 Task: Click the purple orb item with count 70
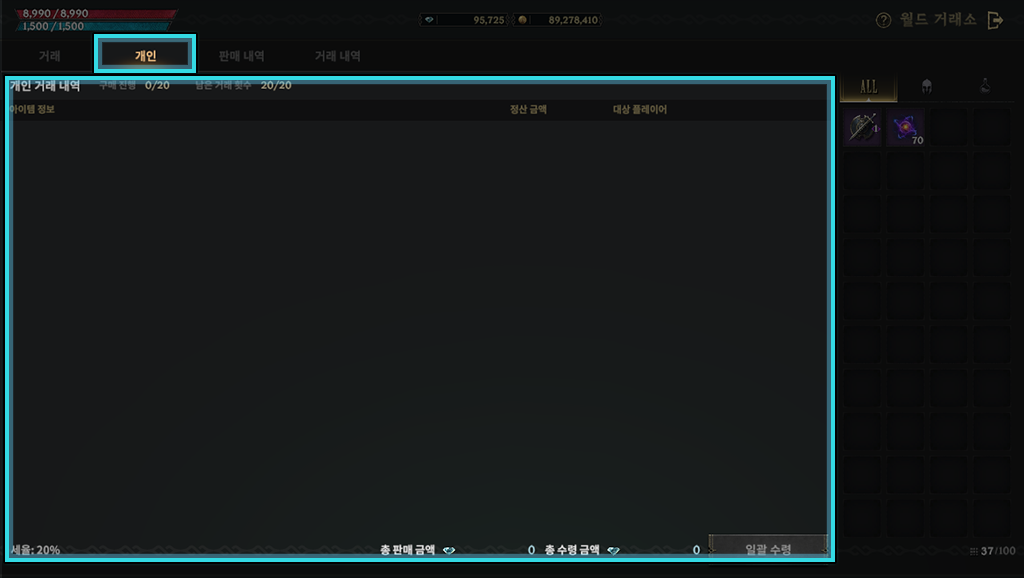[x=906, y=128]
